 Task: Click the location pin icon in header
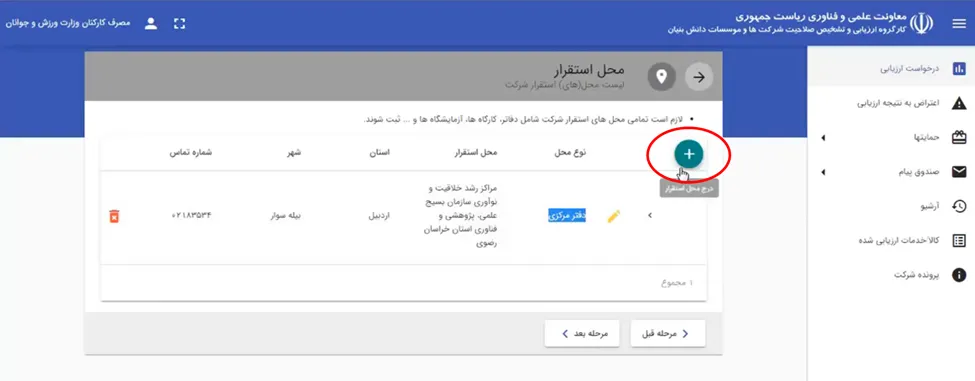pyautogui.click(x=662, y=77)
